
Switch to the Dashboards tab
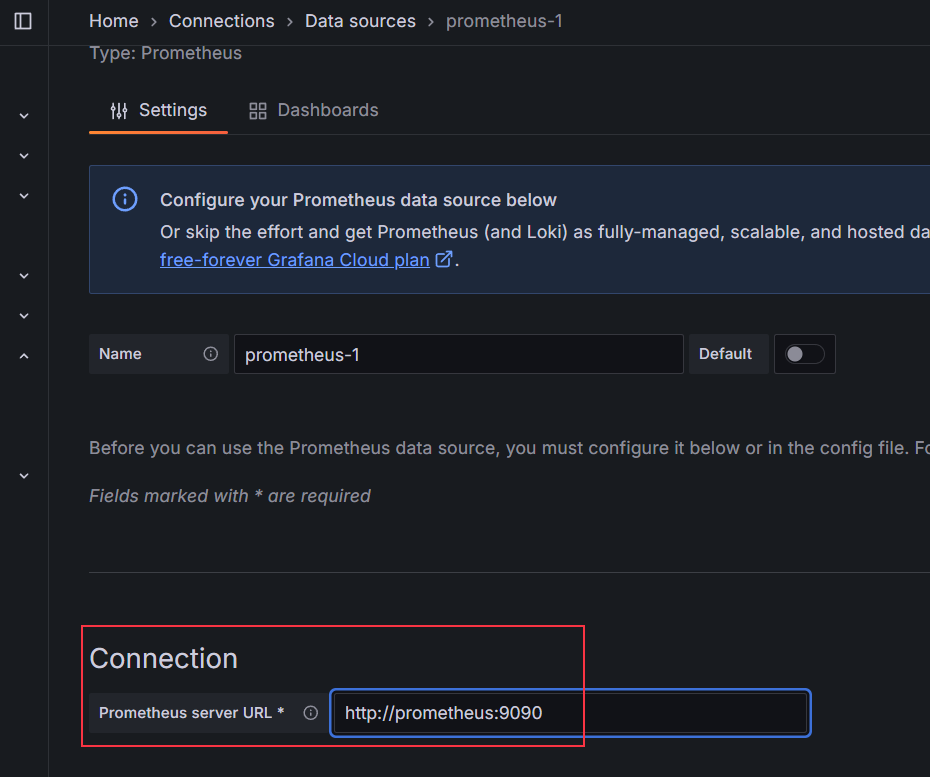coord(313,110)
